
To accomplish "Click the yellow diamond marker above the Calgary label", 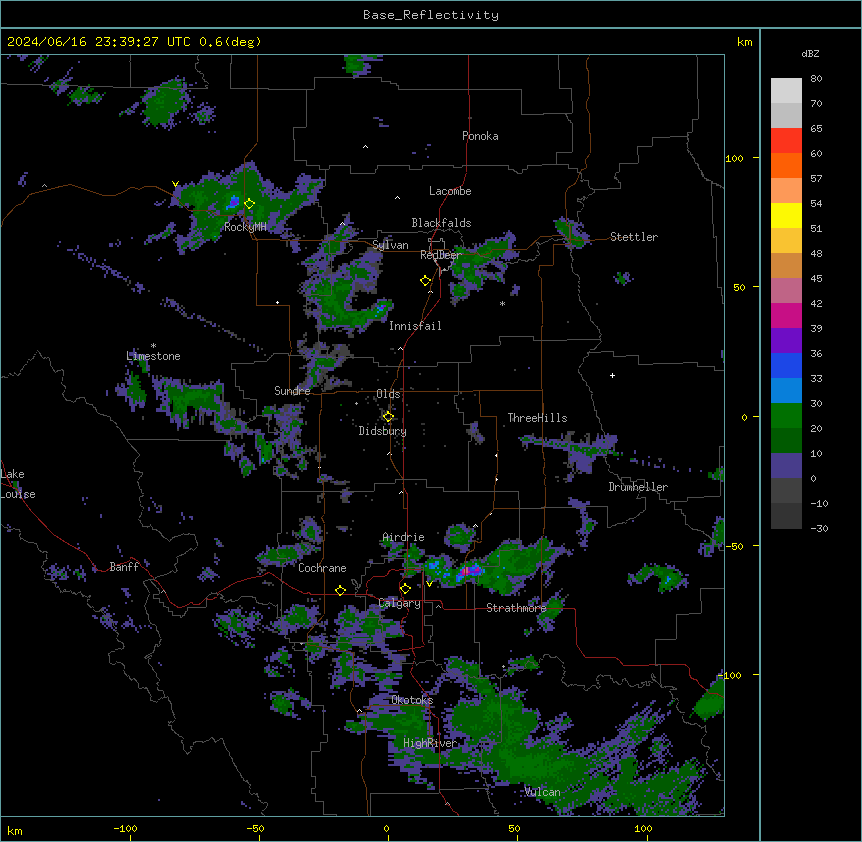I will pos(405,589).
